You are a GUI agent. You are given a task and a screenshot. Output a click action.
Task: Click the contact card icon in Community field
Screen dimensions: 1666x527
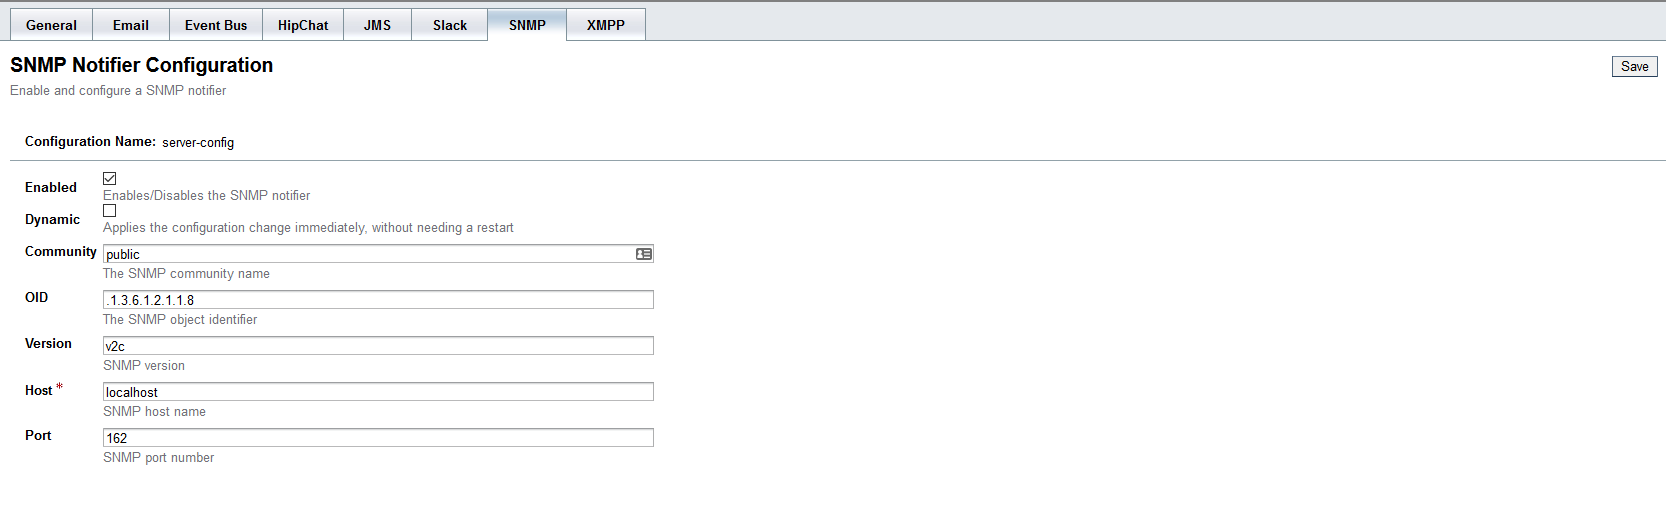[644, 254]
